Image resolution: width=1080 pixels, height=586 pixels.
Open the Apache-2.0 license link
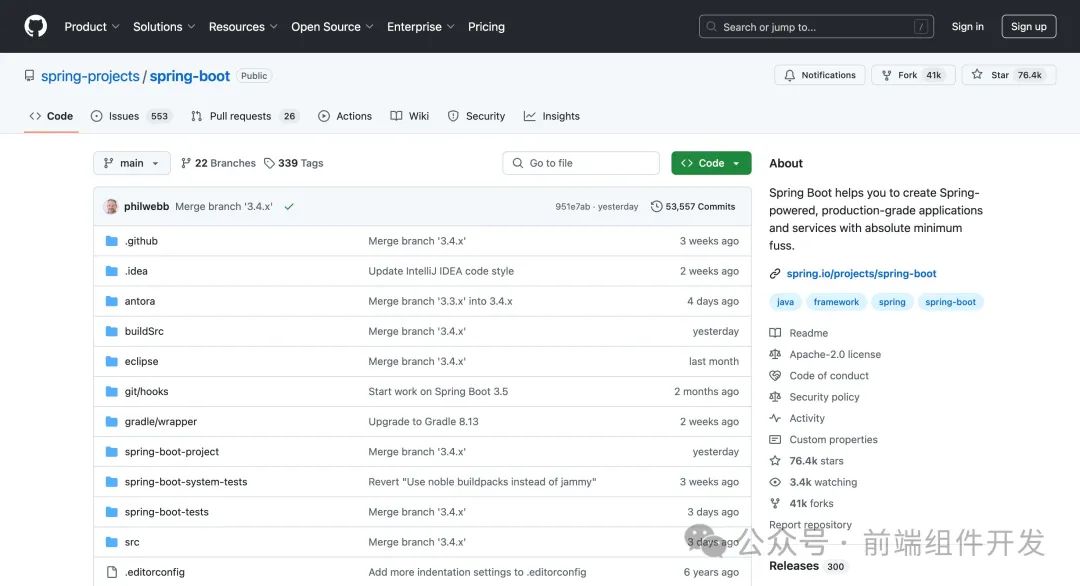[835, 355]
